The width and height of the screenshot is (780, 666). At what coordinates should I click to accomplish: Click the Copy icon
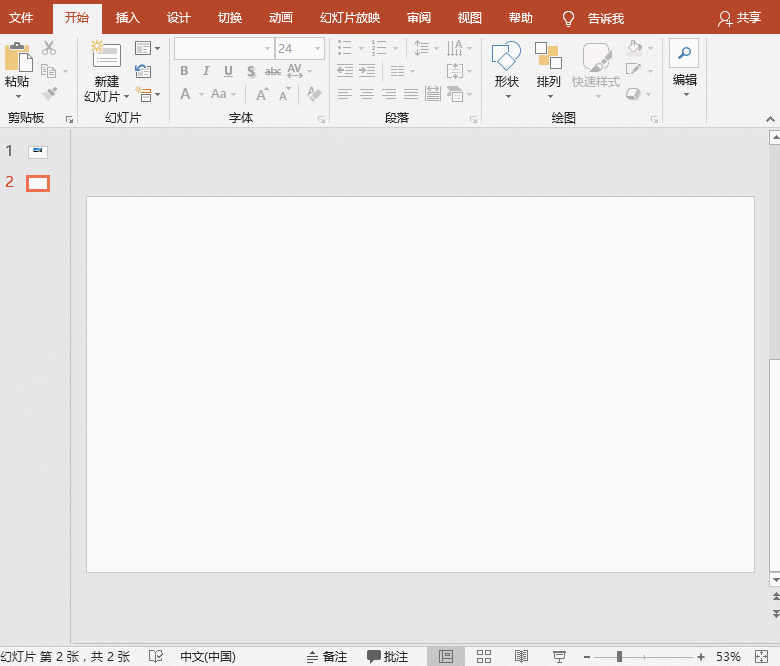coord(48,71)
